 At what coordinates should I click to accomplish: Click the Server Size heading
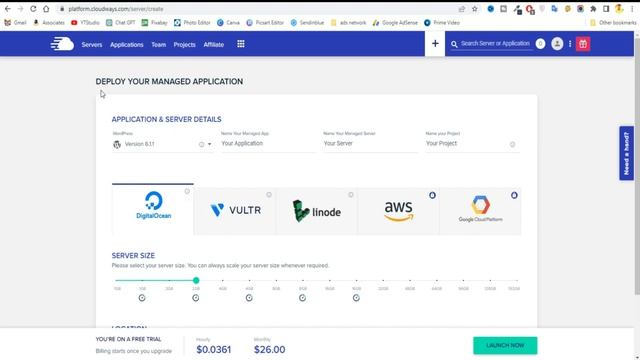point(133,256)
